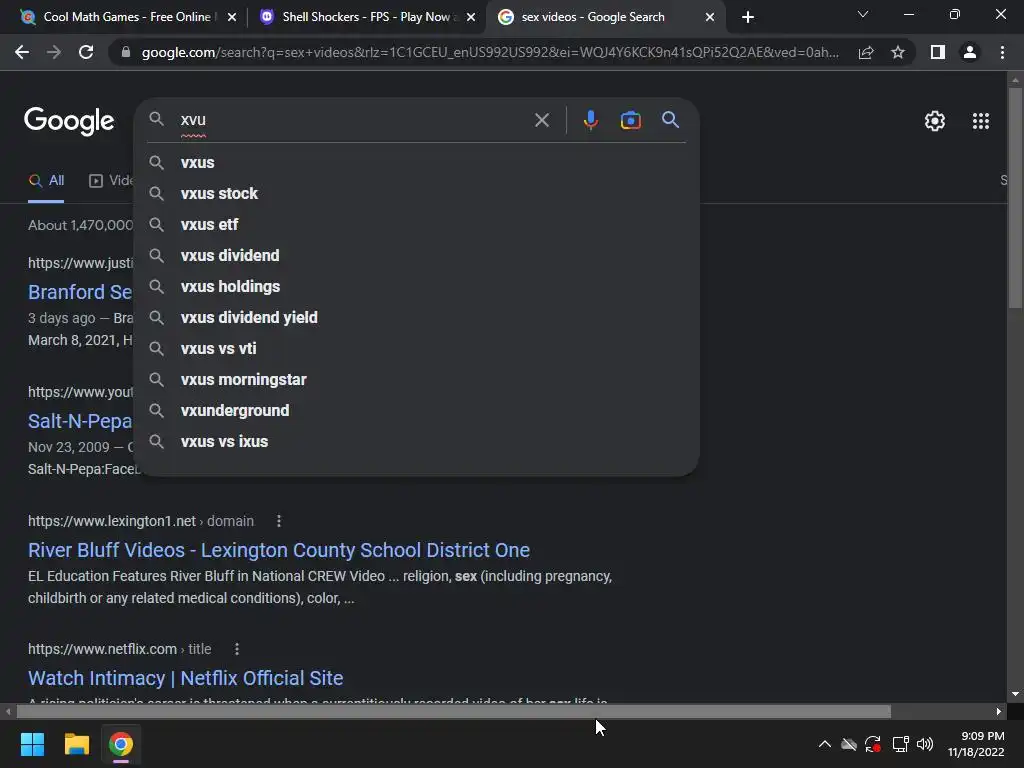Click the URL address bar

point(490,52)
